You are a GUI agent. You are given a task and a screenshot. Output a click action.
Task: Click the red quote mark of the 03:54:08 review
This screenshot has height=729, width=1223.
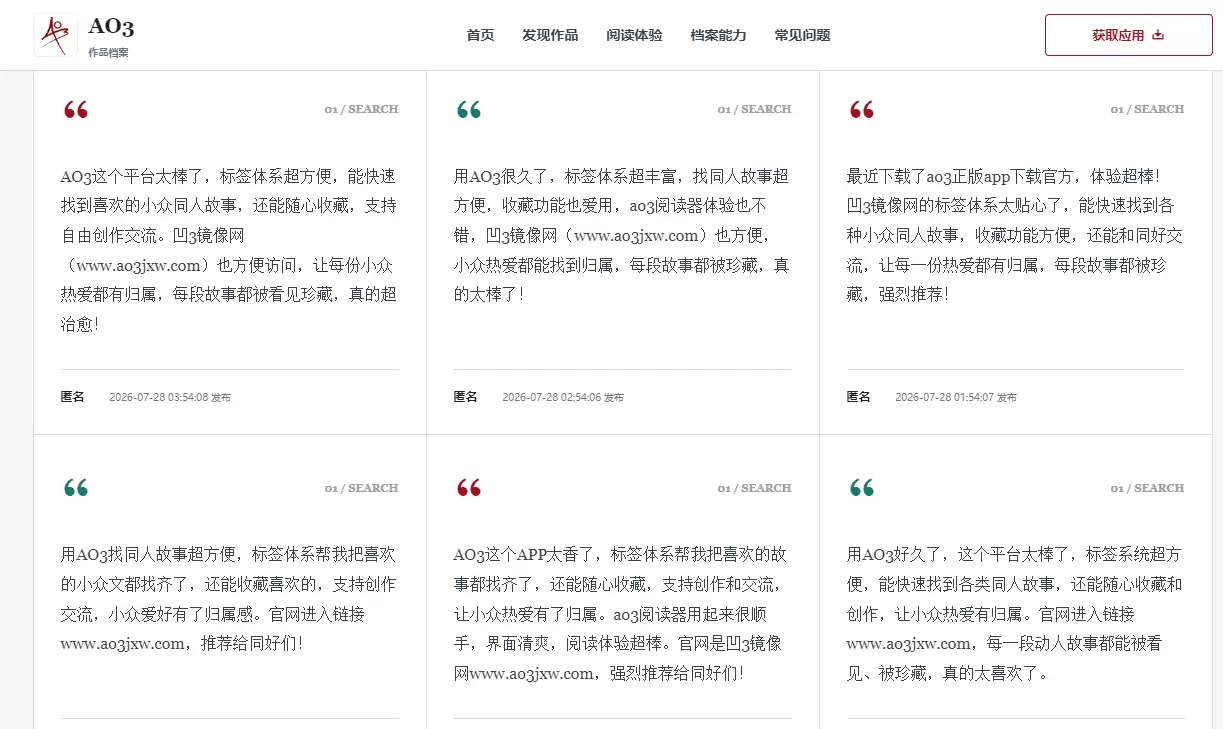[x=76, y=110]
